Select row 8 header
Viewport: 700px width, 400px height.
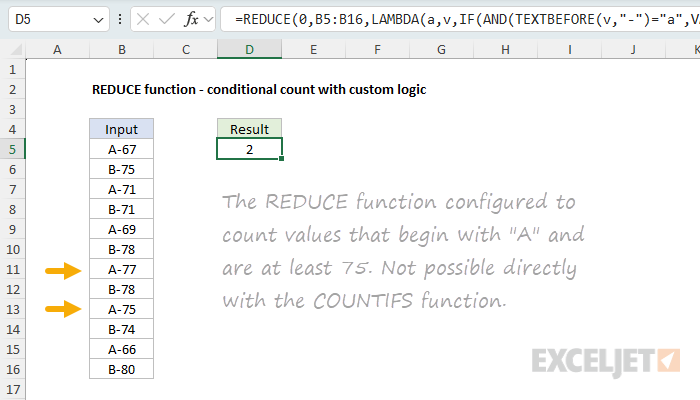point(12,209)
